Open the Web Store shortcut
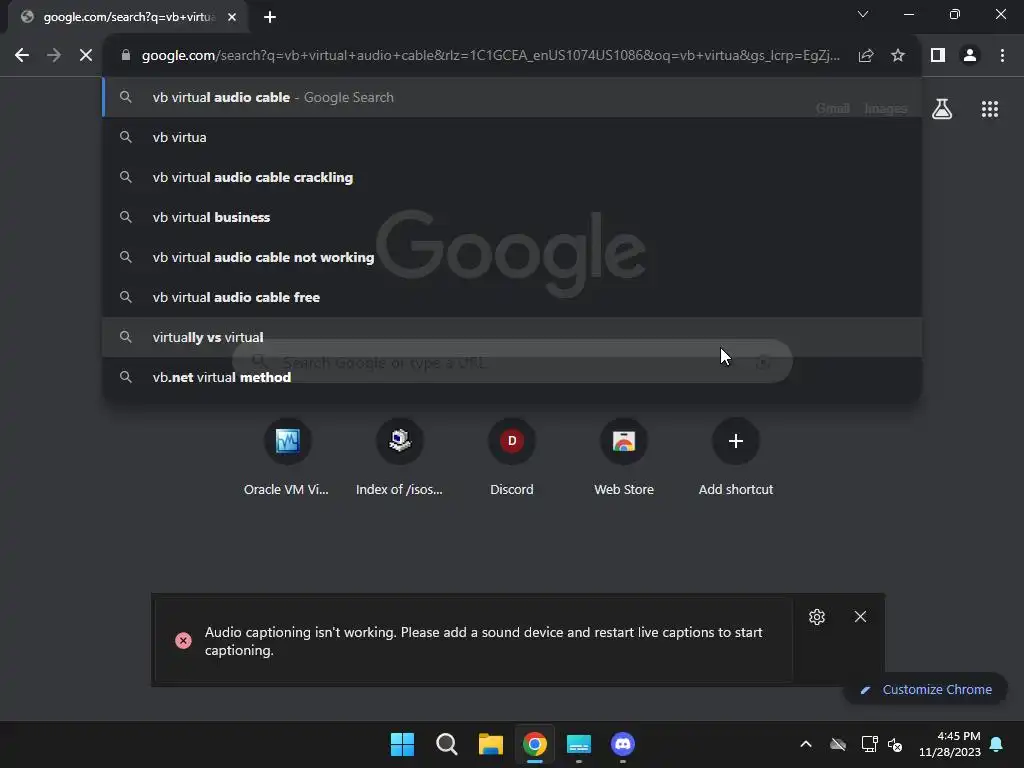The width and height of the screenshot is (1024, 768). click(624, 457)
